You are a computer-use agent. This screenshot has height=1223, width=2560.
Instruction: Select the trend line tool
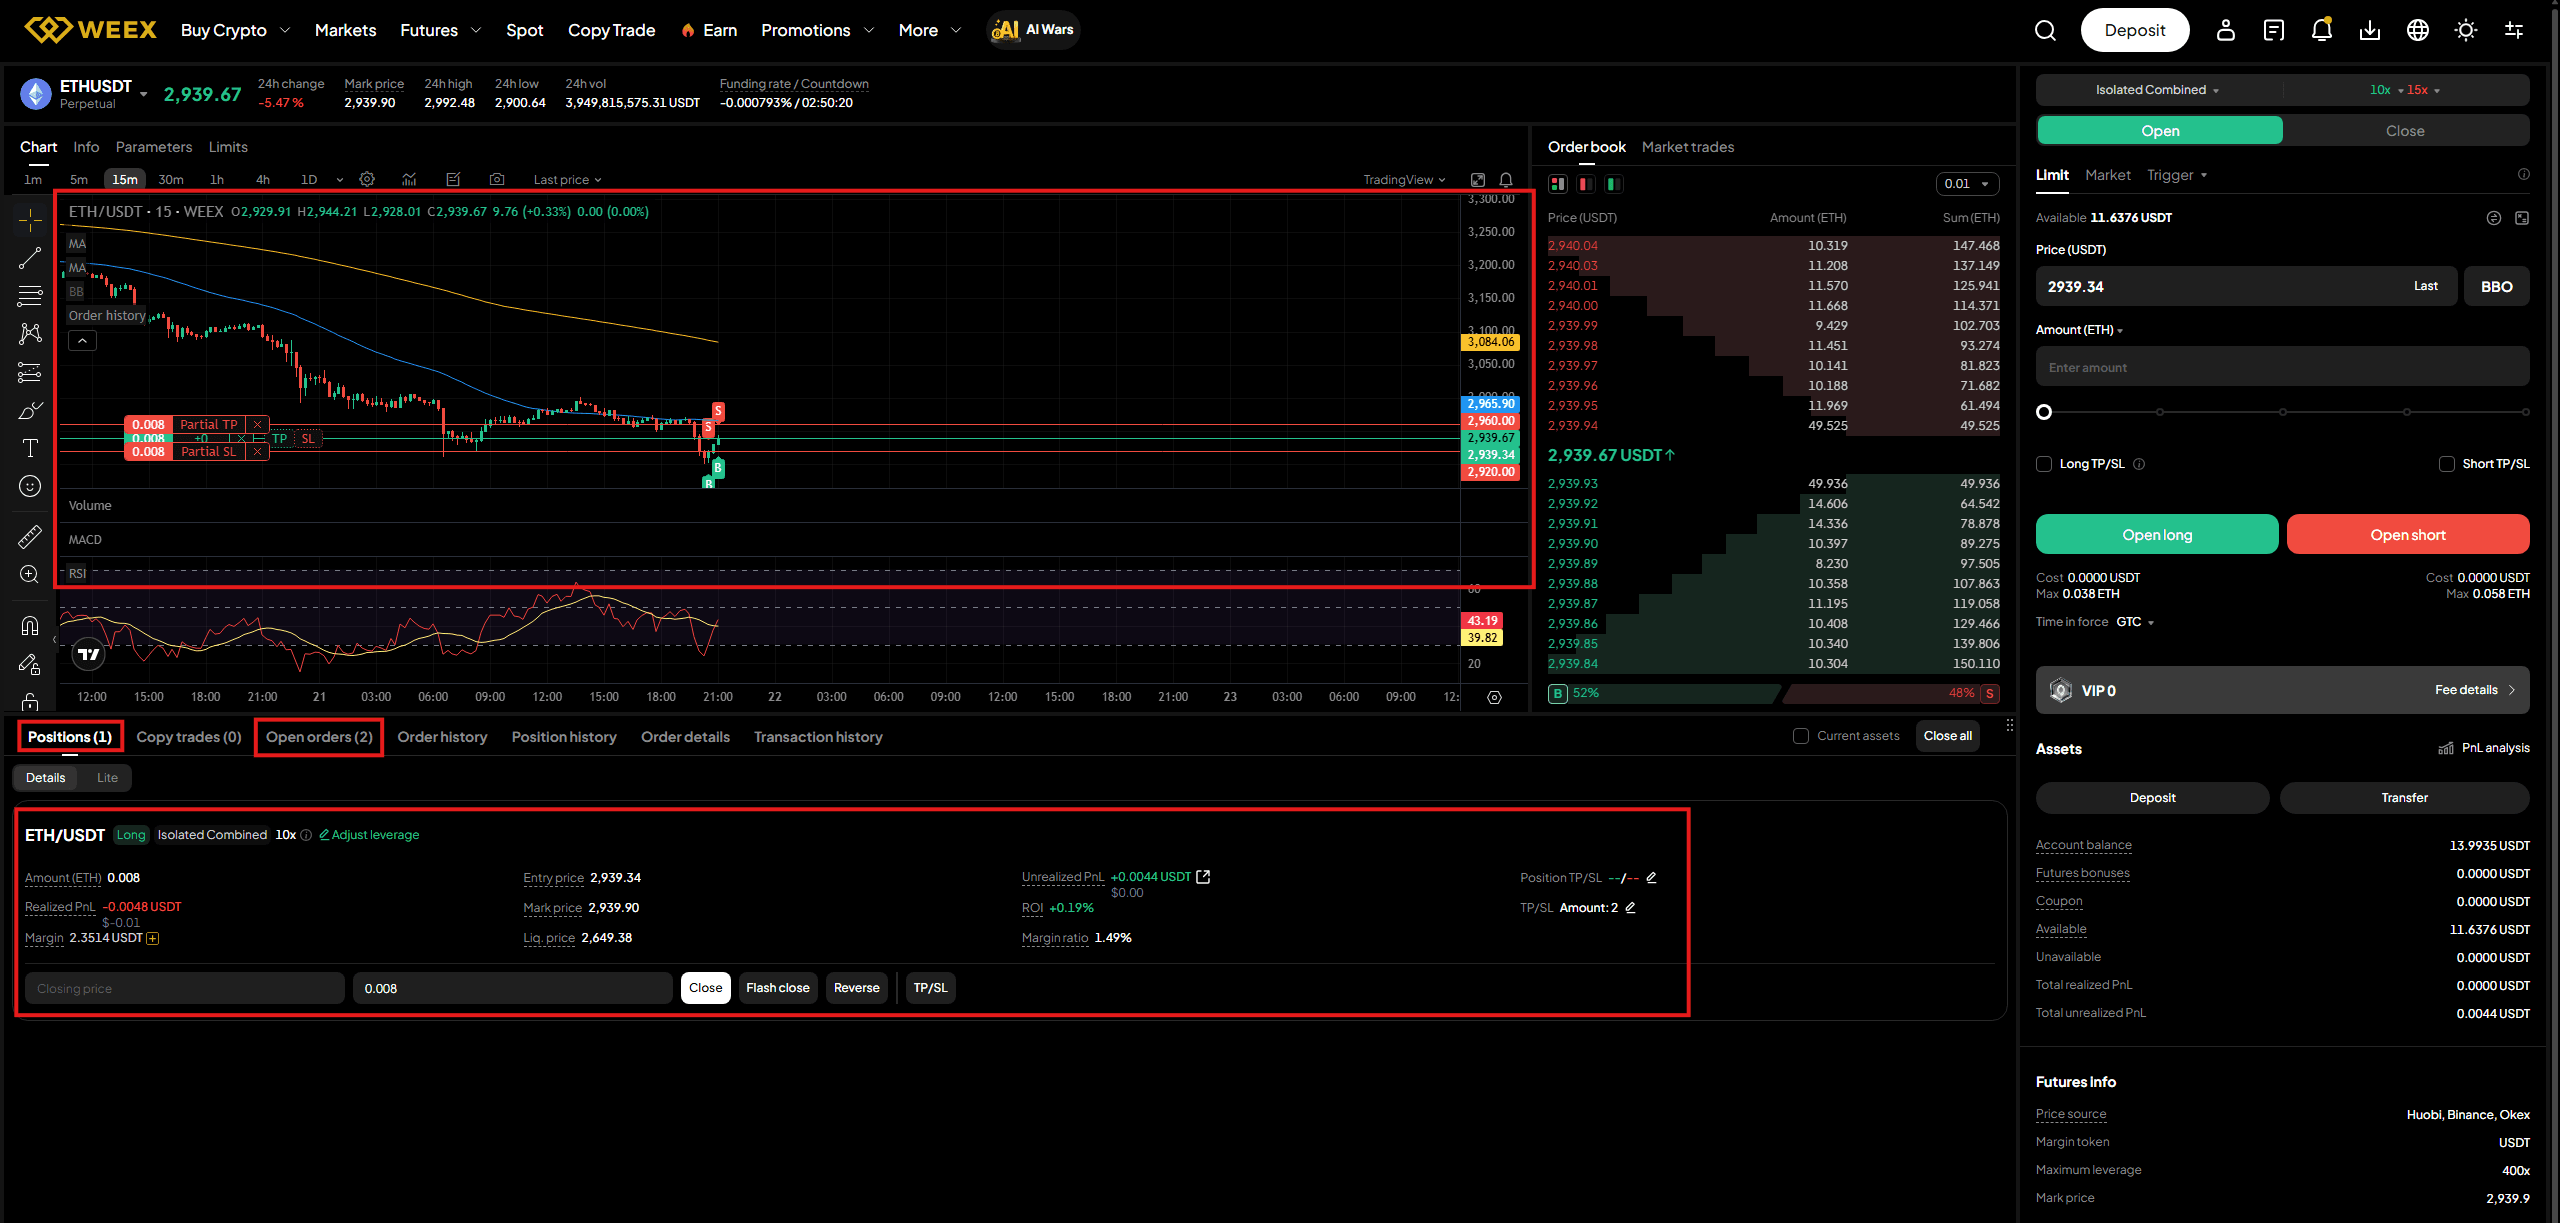(x=30, y=258)
